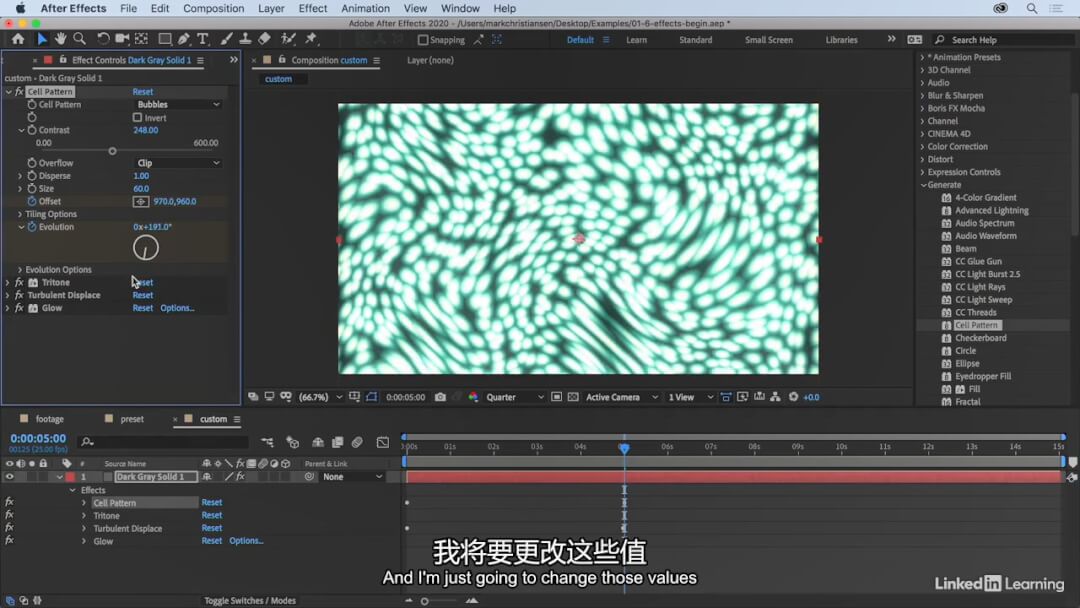1080x608 pixels.
Task: Select the Clone Stamp tool
Action: click(x=245, y=39)
